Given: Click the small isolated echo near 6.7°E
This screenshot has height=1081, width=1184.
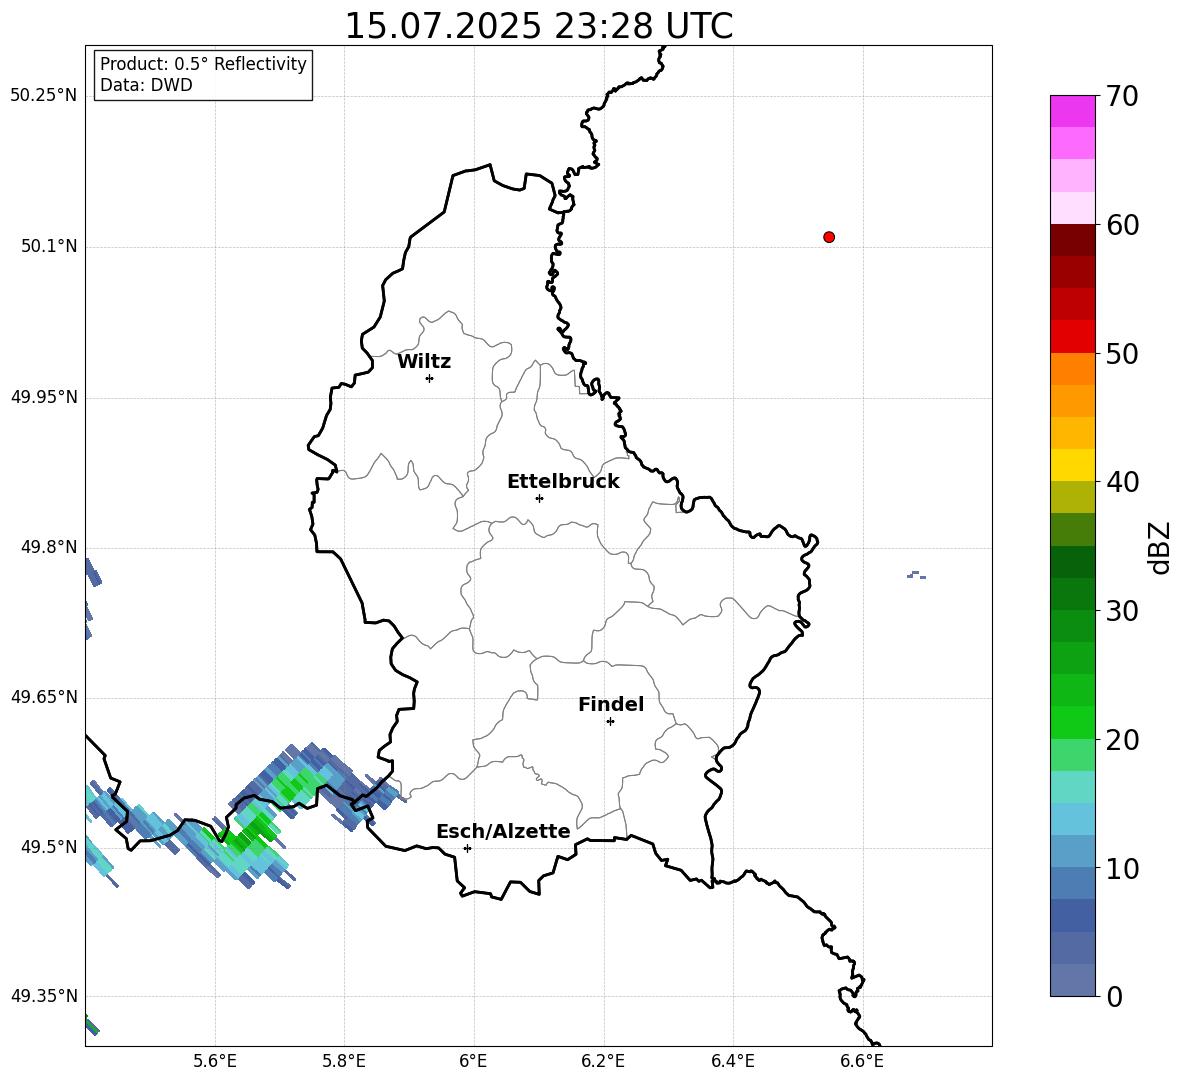Looking at the screenshot, I should [x=916, y=575].
